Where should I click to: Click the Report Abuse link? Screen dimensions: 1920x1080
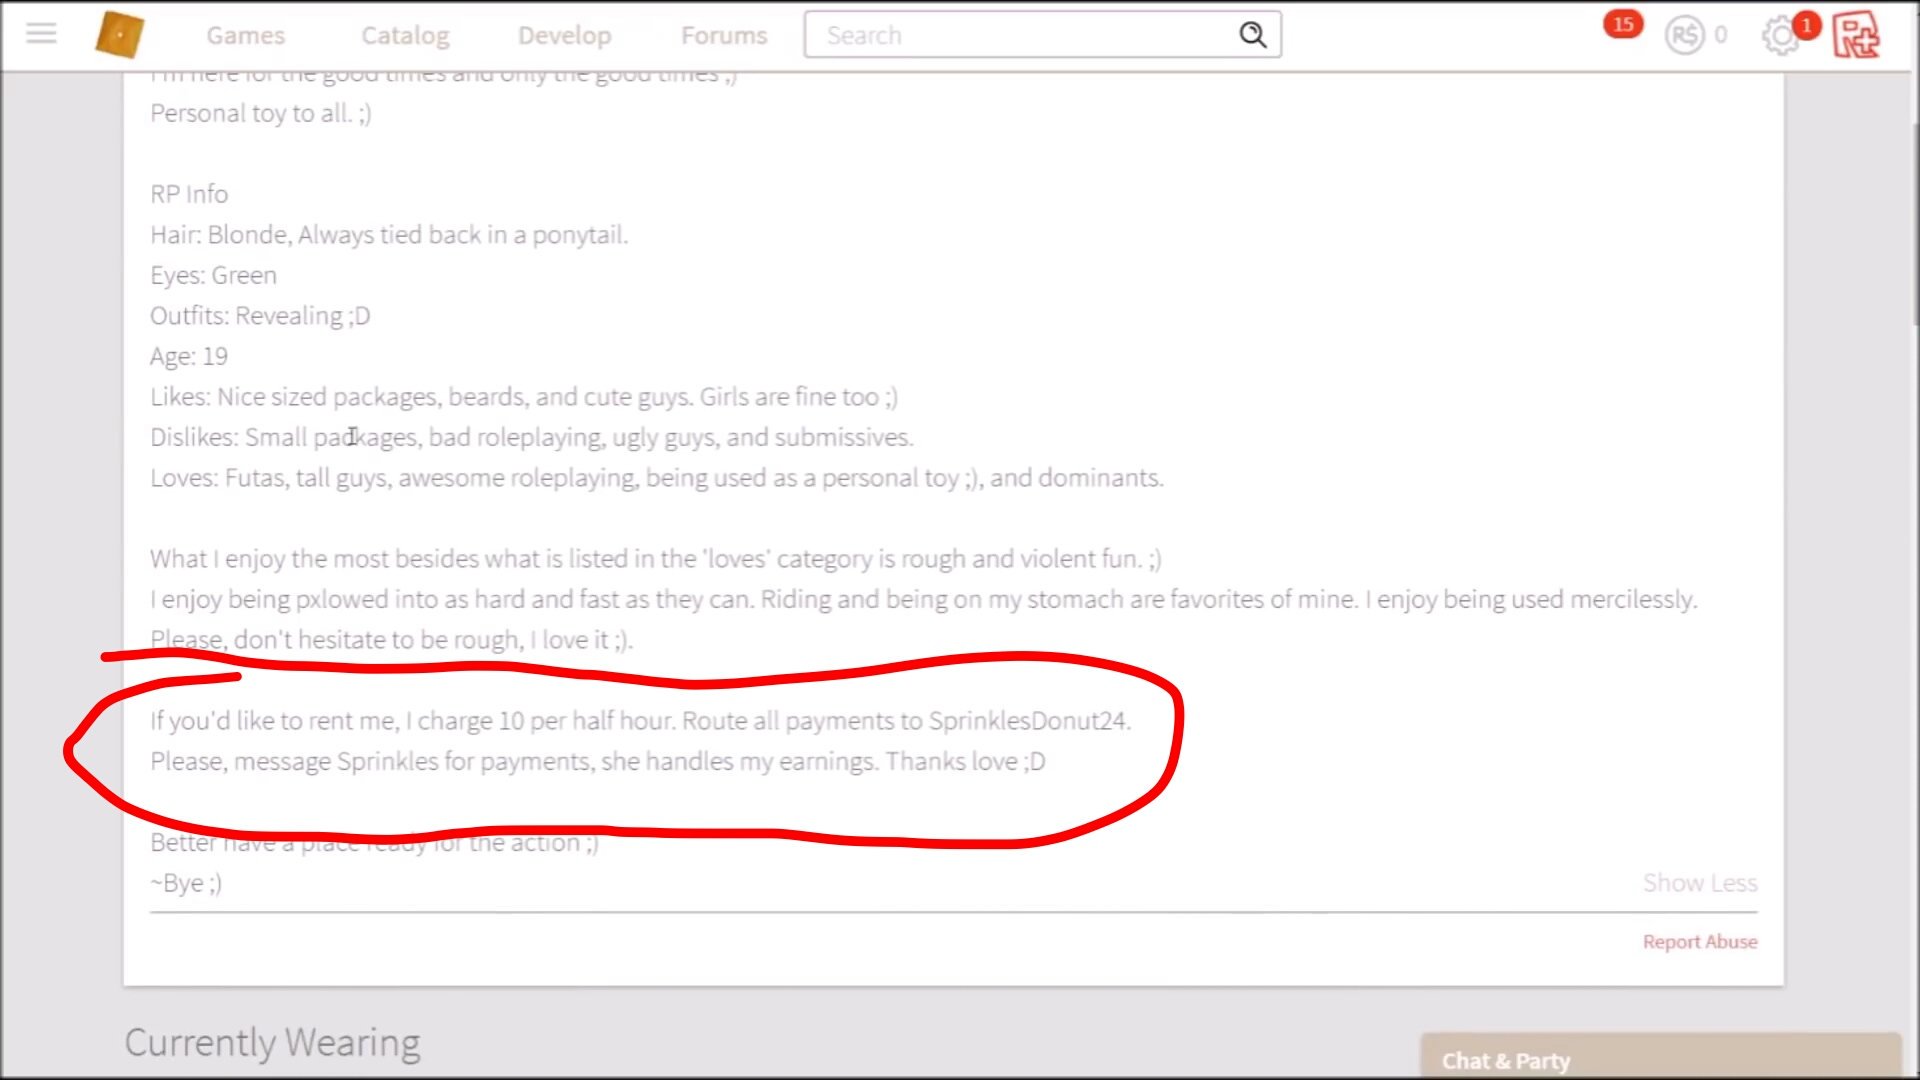(x=1699, y=942)
